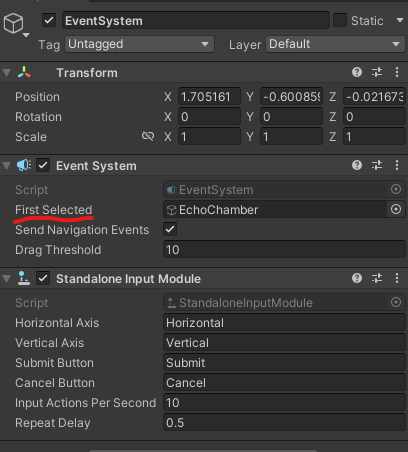Image resolution: width=408 pixels, height=452 pixels.
Task: Open Event System presets selector icon
Action: (377, 165)
